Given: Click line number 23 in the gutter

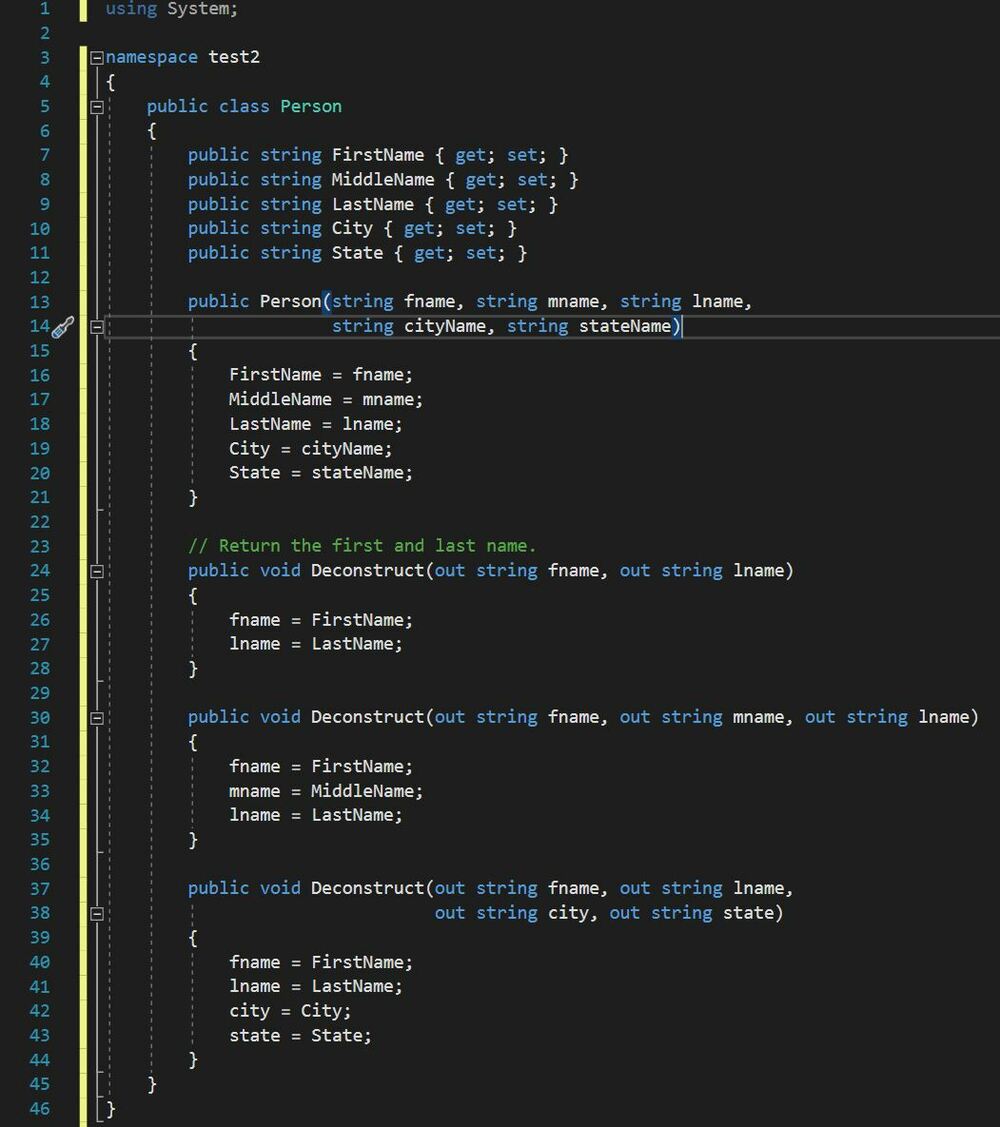Looking at the screenshot, I should pyautogui.click(x=39, y=546).
